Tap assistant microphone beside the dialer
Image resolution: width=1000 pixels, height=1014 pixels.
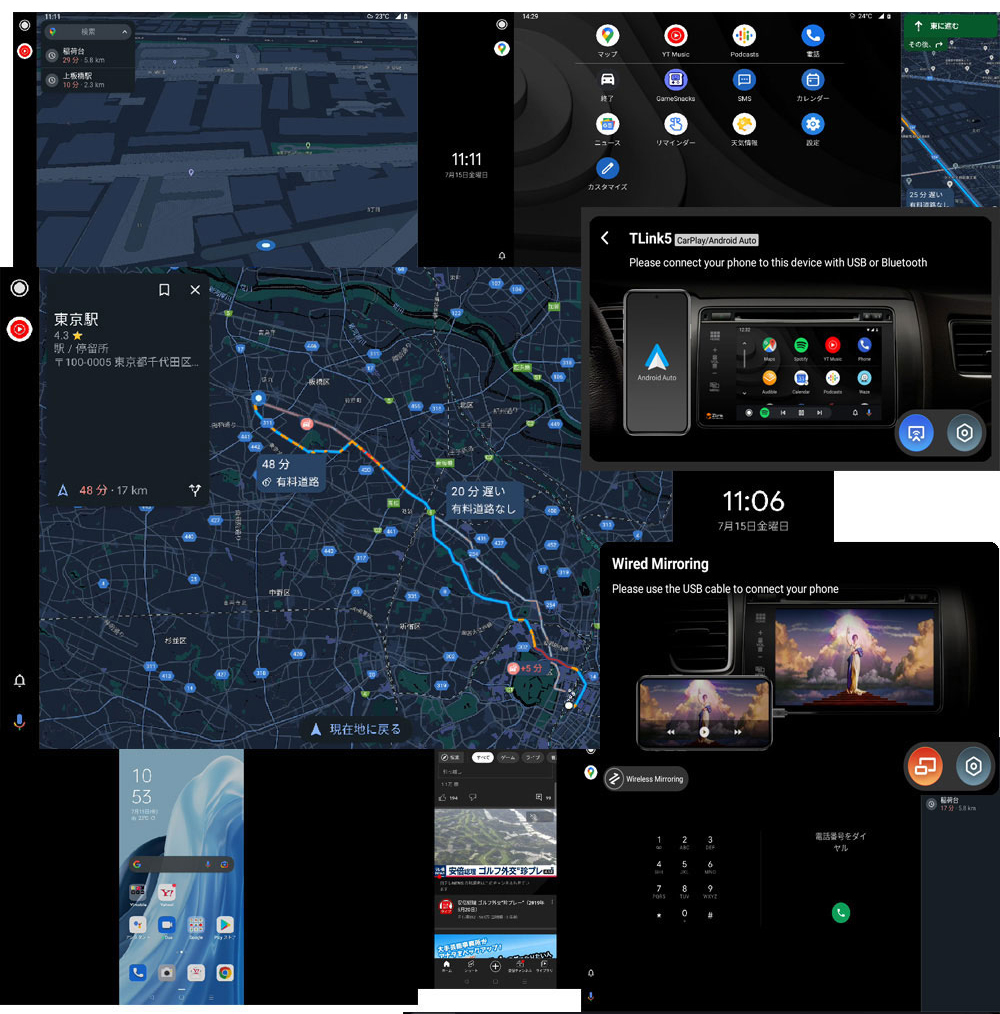(591, 997)
